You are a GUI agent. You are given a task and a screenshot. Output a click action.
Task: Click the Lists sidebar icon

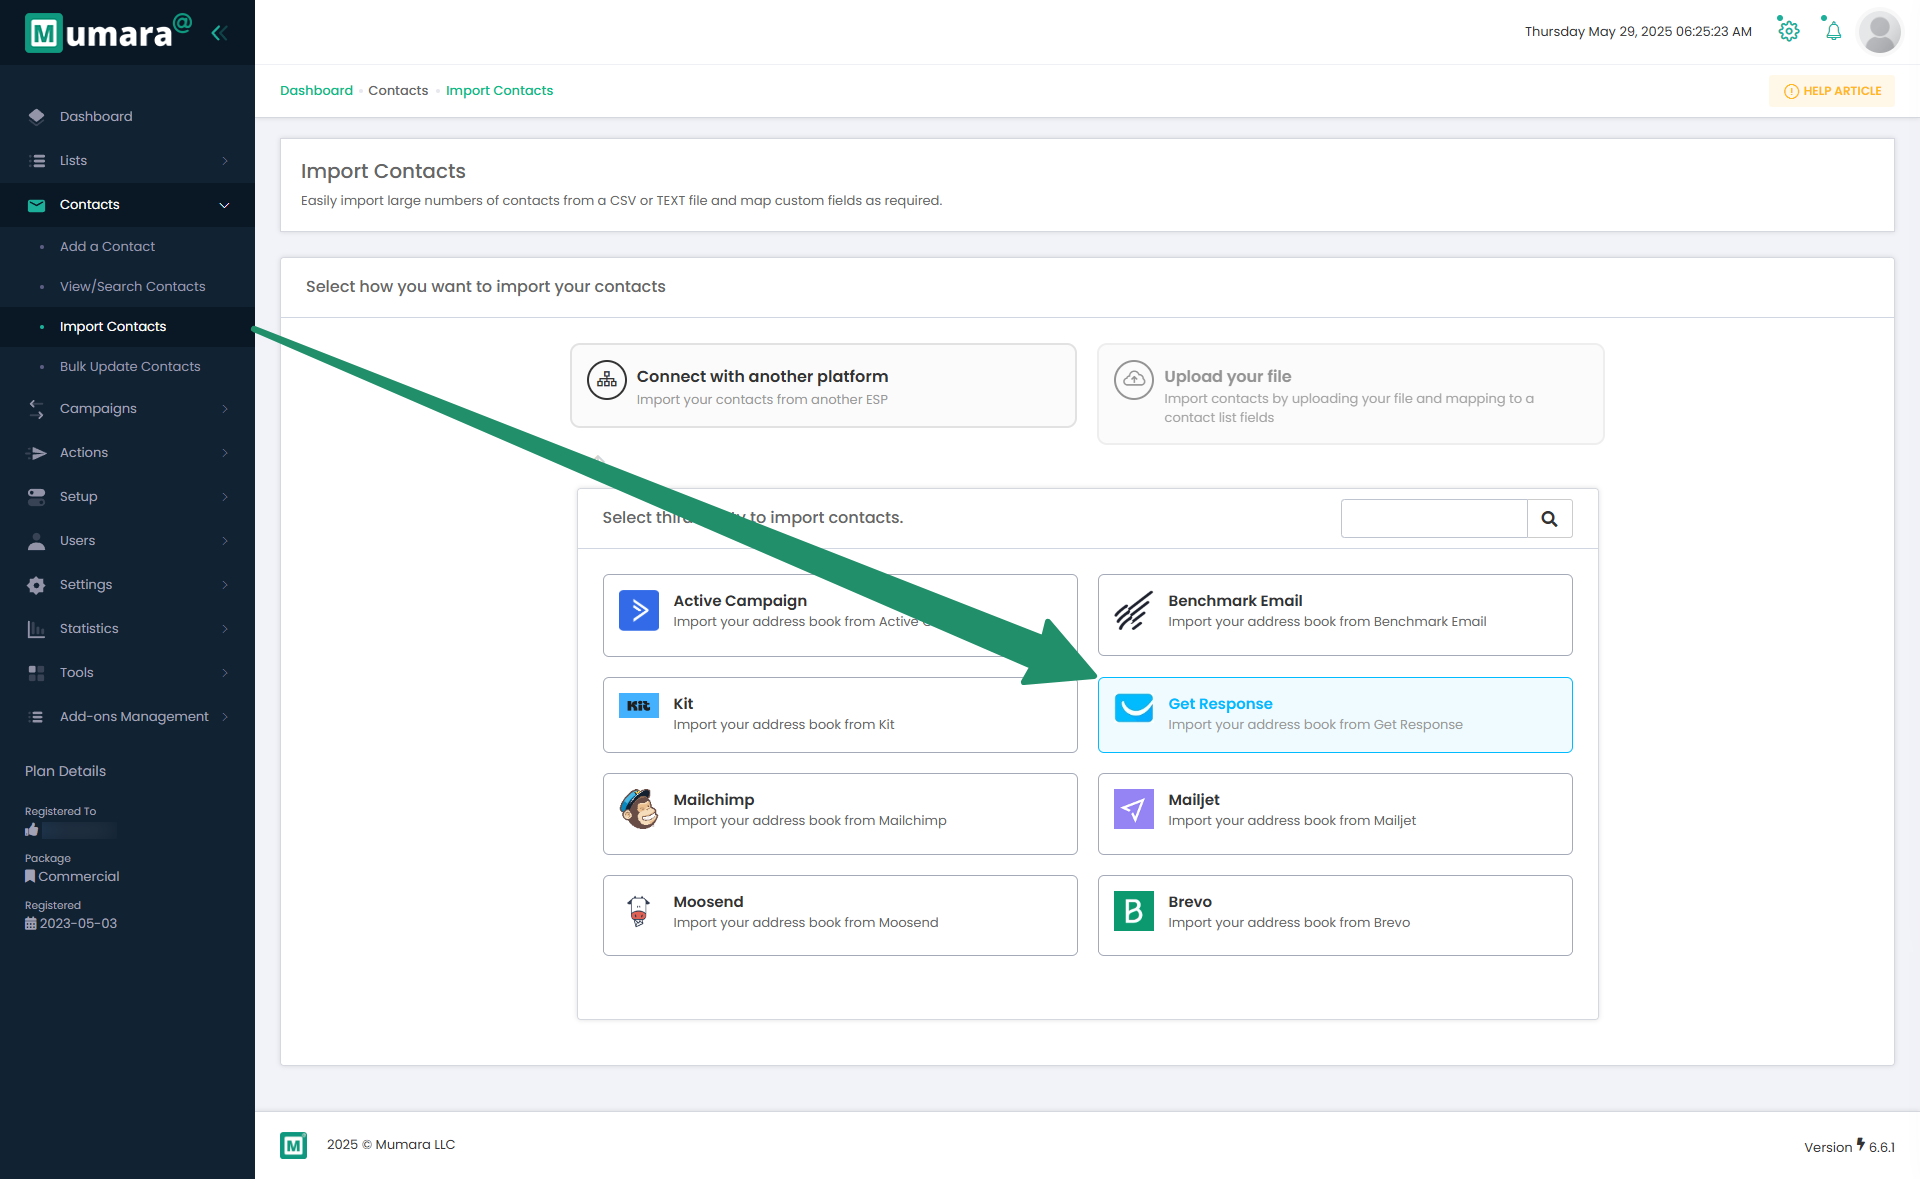[x=37, y=160]
